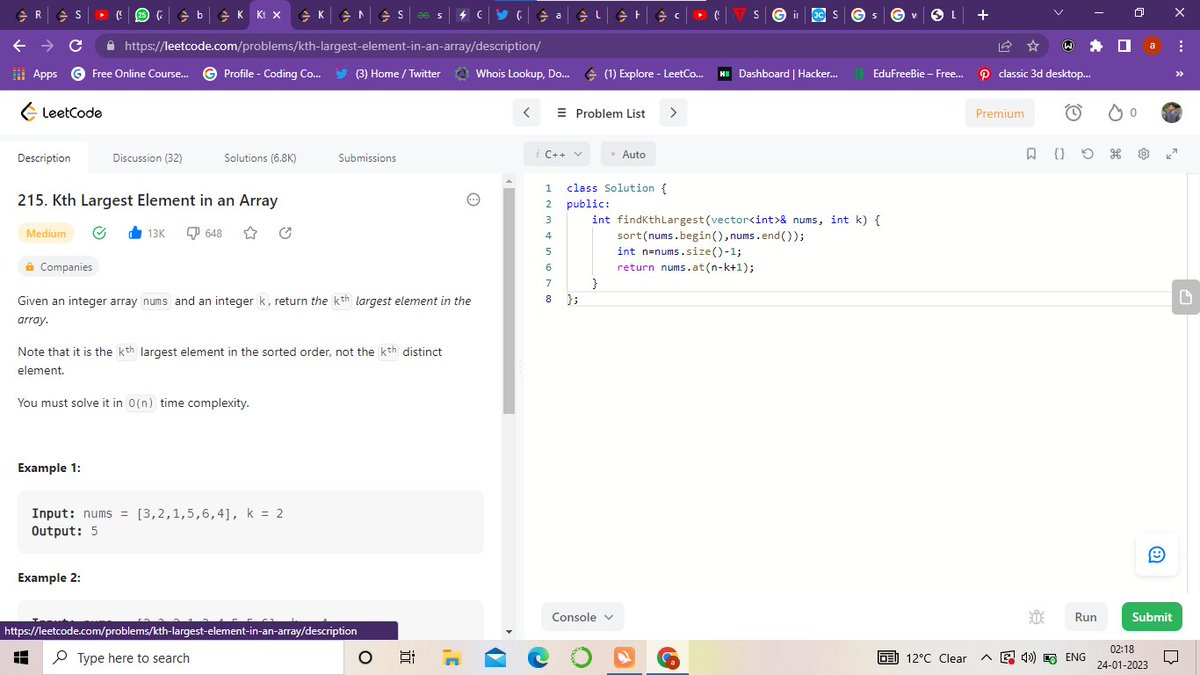
Task: Star this problem as favorite
Action: (252, 233)
